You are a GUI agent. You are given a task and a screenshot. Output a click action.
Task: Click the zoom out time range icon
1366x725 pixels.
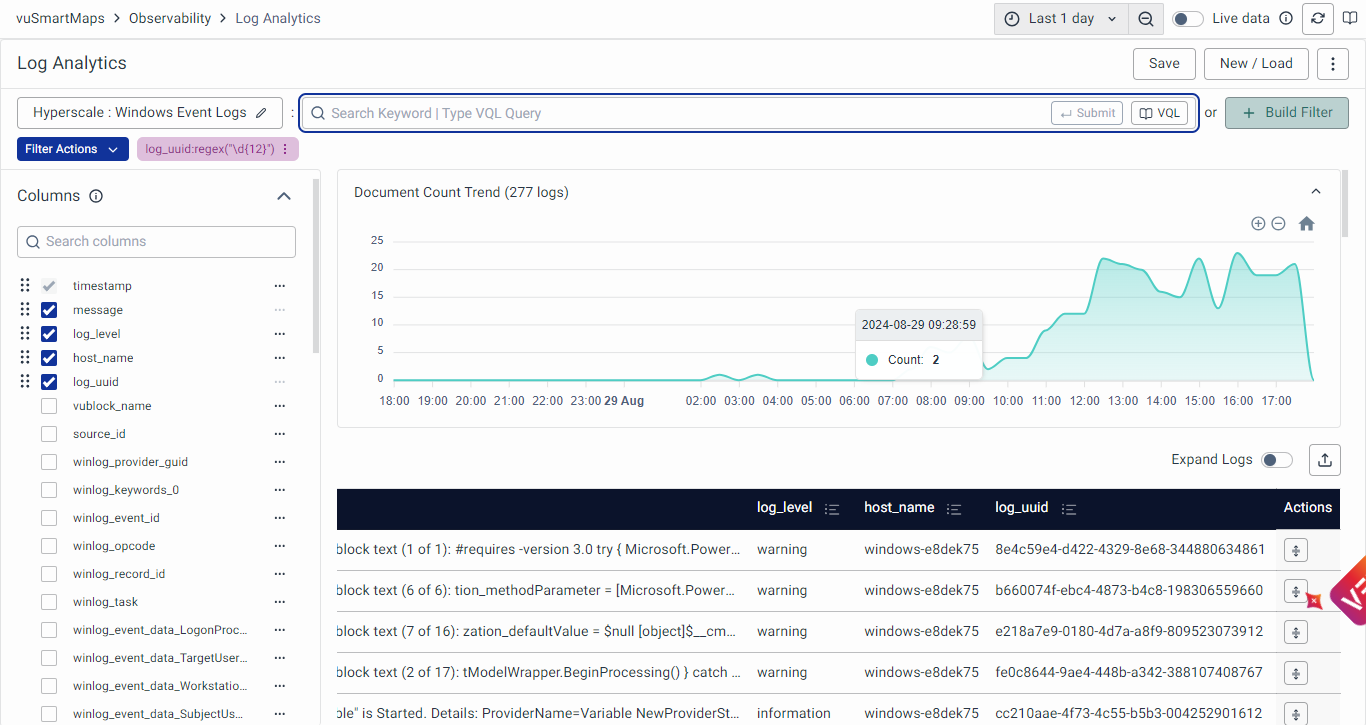1146,19
